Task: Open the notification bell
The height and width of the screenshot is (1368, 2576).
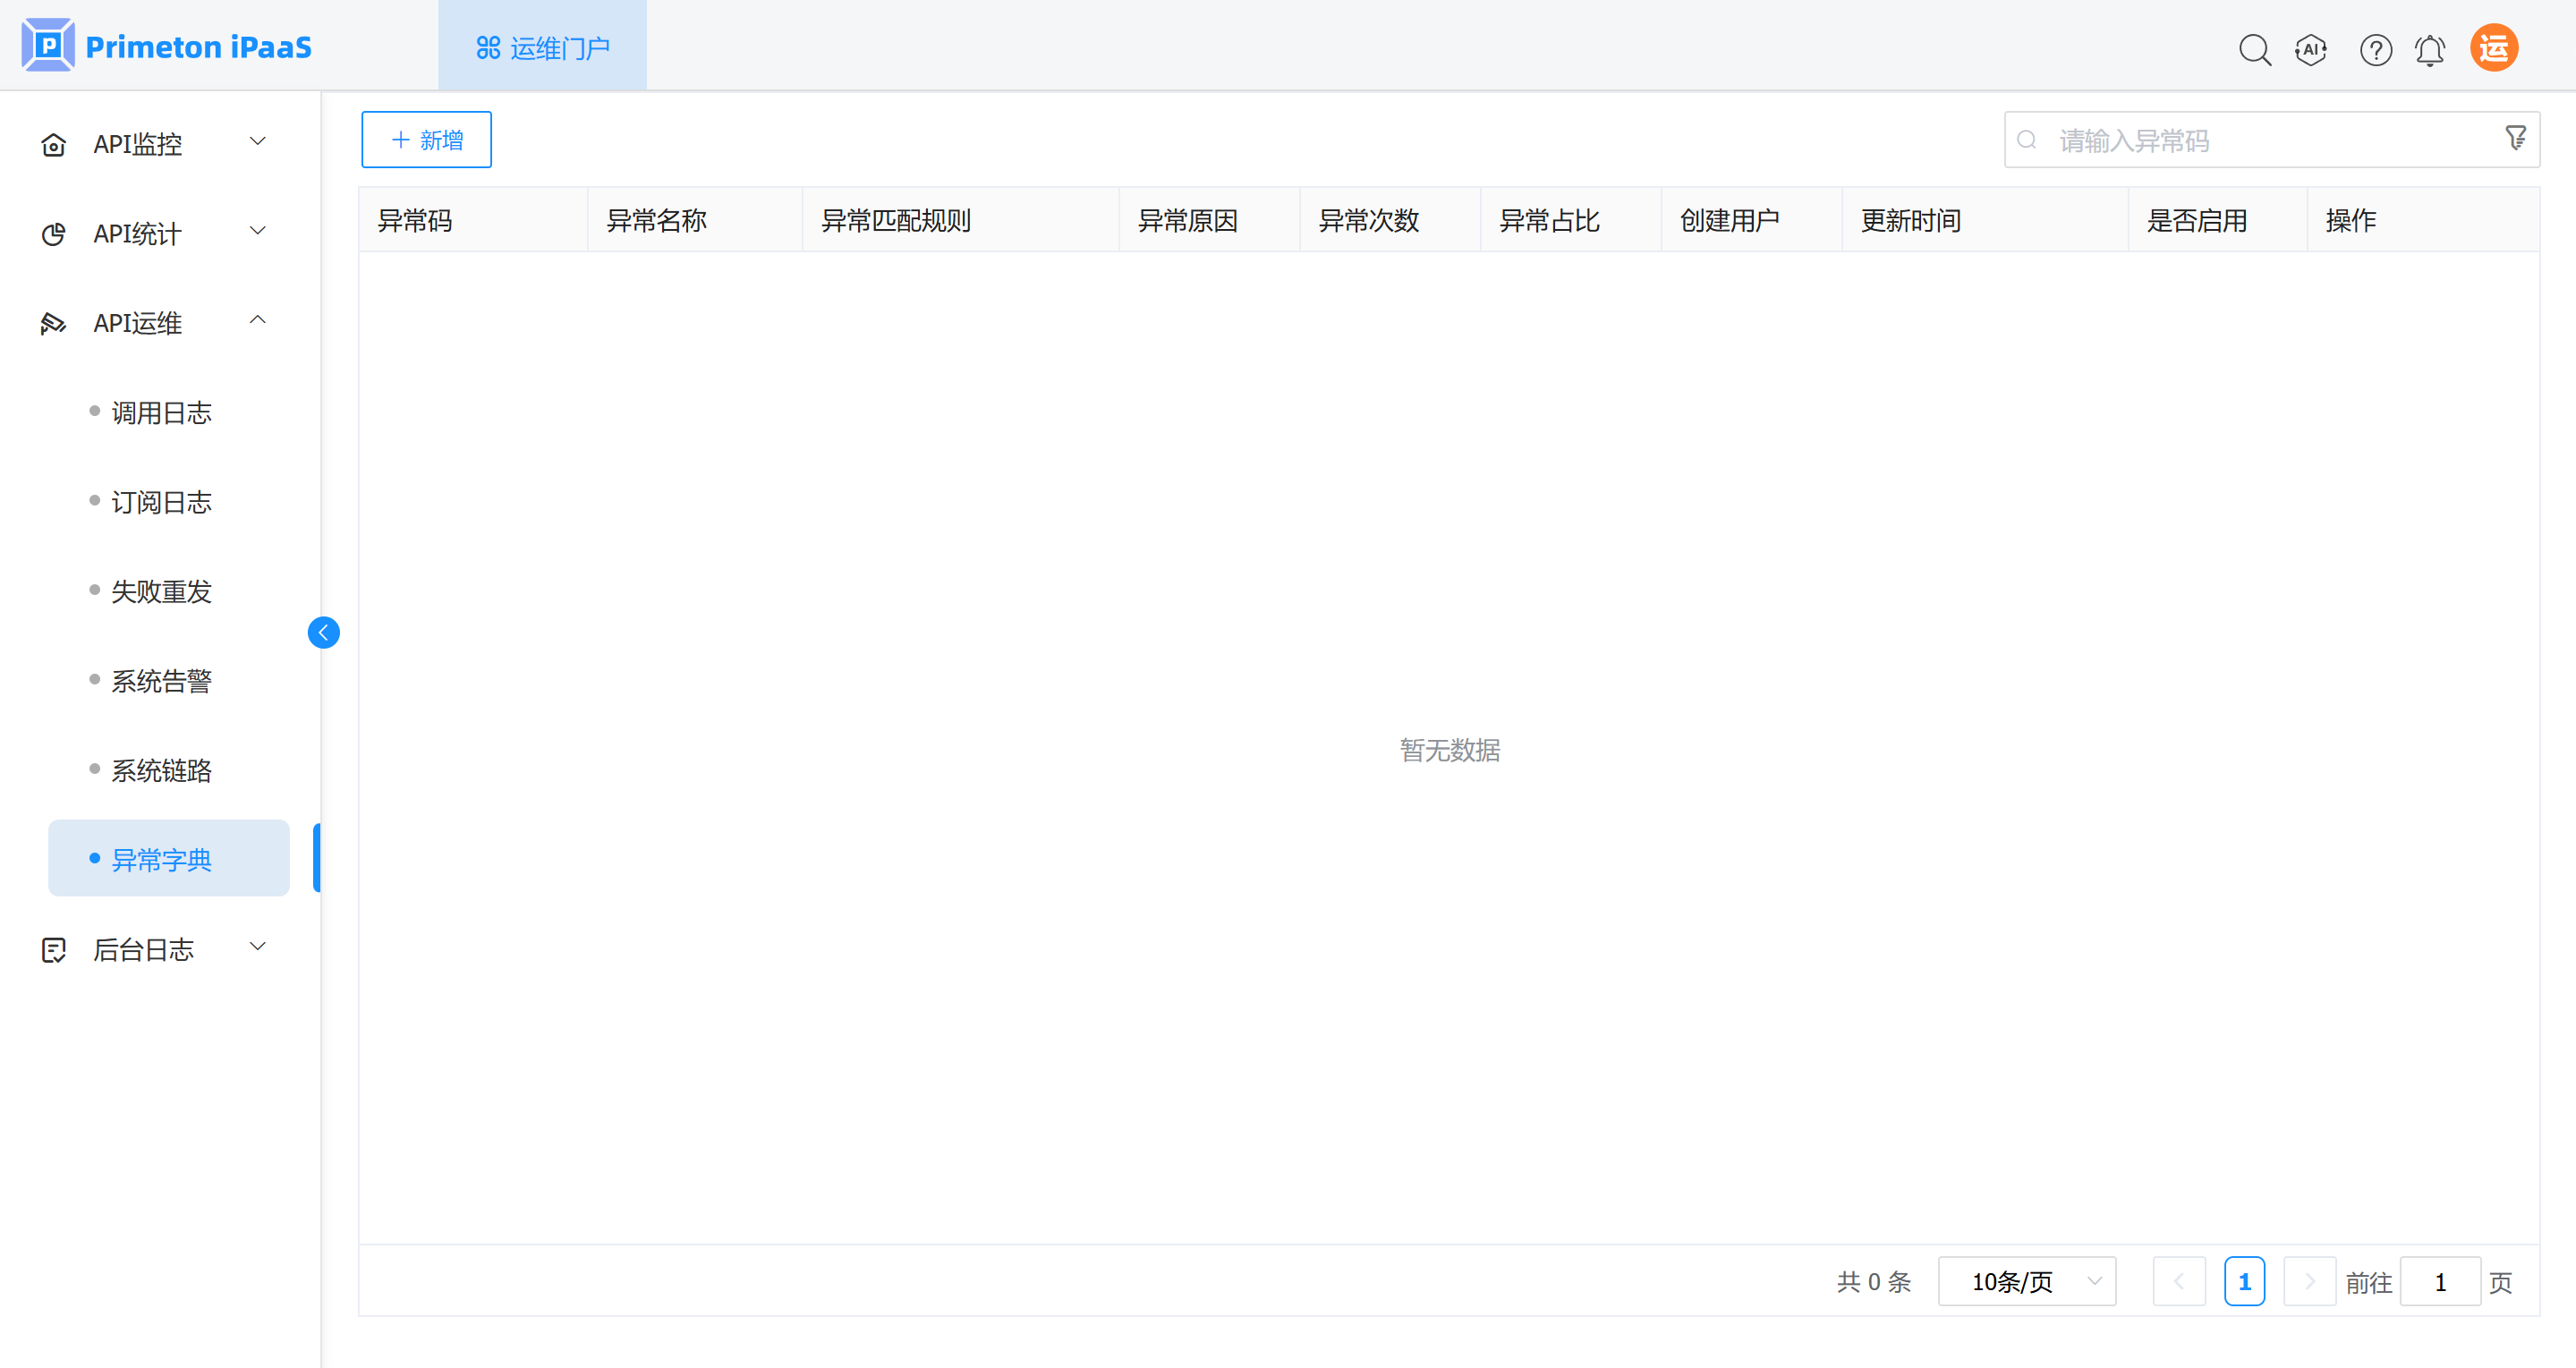Action: pos(2429,49)
